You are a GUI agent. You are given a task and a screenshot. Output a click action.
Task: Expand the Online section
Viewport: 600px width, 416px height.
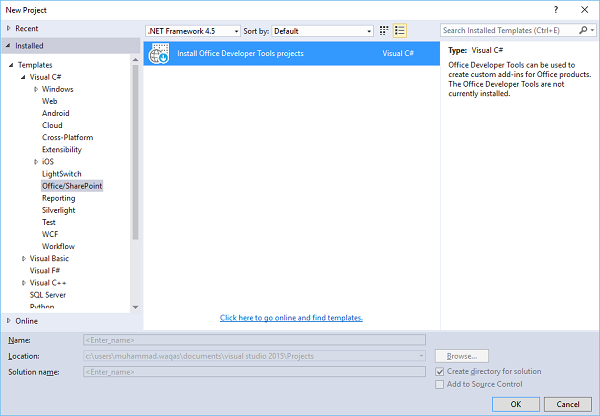9,321
